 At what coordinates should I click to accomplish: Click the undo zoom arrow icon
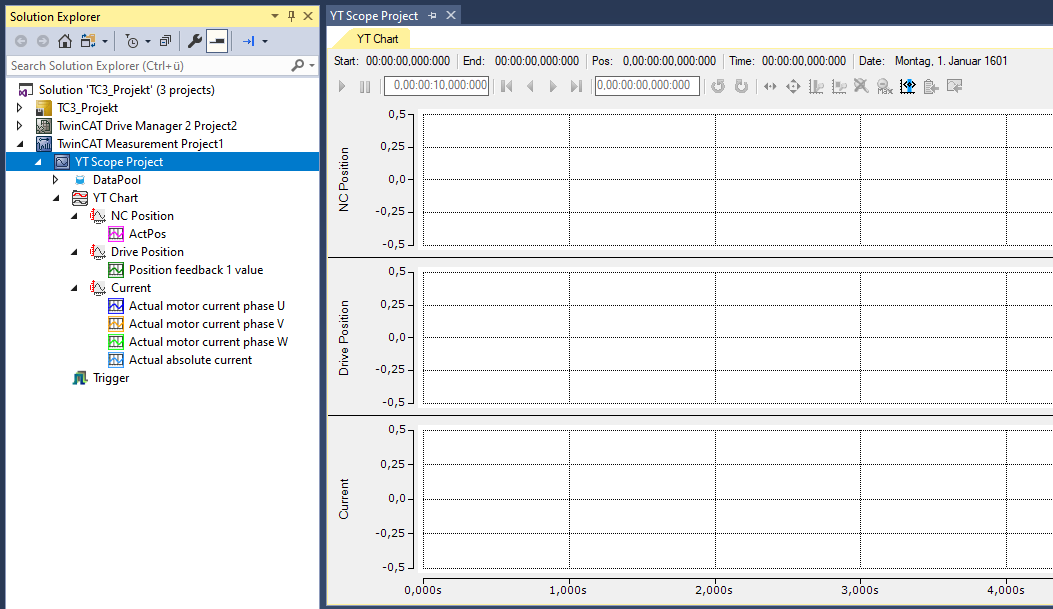718,86
